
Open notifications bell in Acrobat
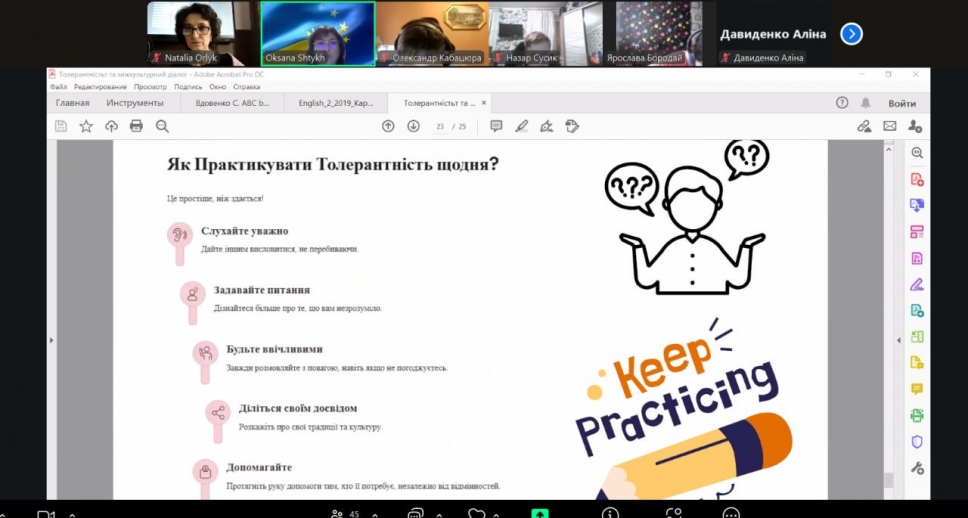(866, 103)
